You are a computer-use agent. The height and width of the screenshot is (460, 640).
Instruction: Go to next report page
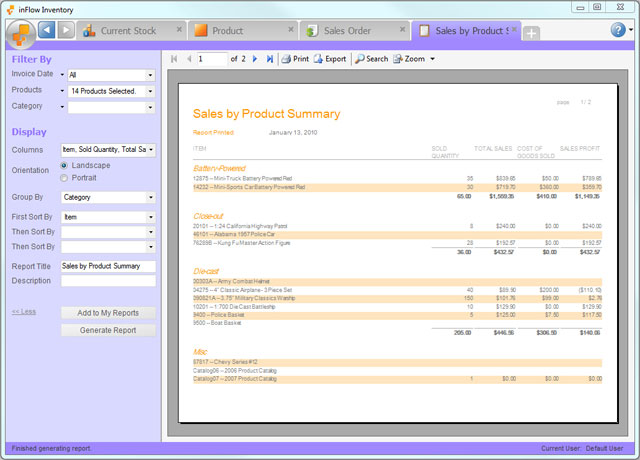(255, 59)
